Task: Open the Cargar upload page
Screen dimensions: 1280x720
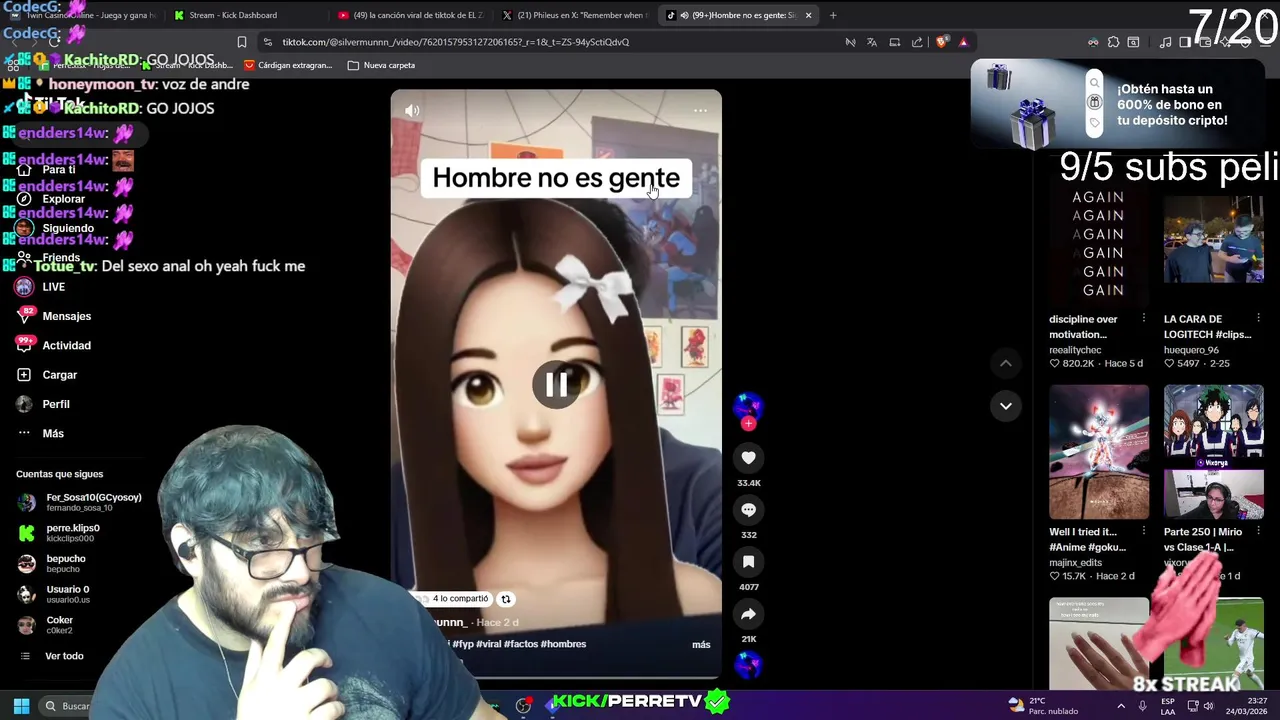Action: 59,375
